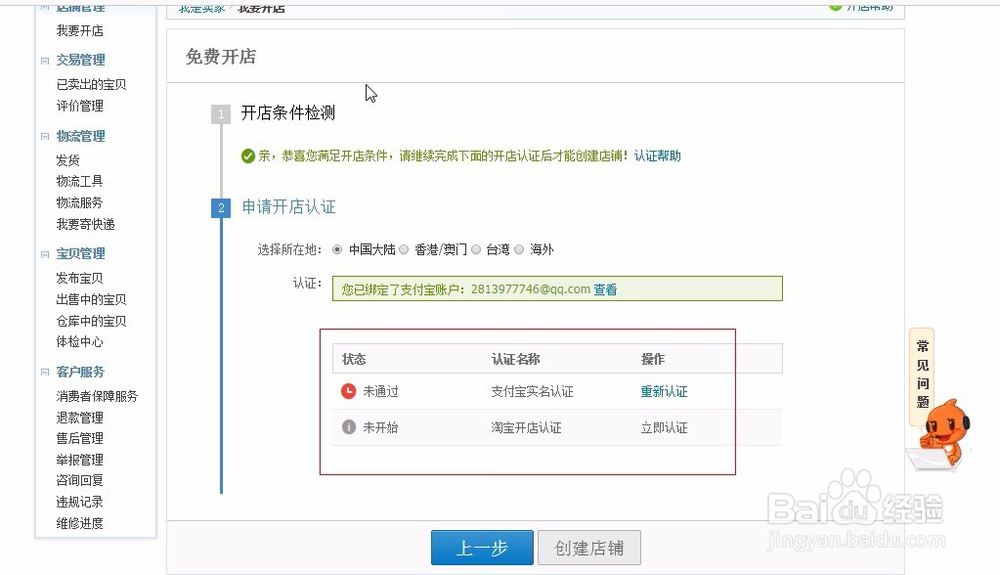This screenshot has width=1000, height=575.
Task: Click the gray 未开始 info icon
Action: click(349, 427)
